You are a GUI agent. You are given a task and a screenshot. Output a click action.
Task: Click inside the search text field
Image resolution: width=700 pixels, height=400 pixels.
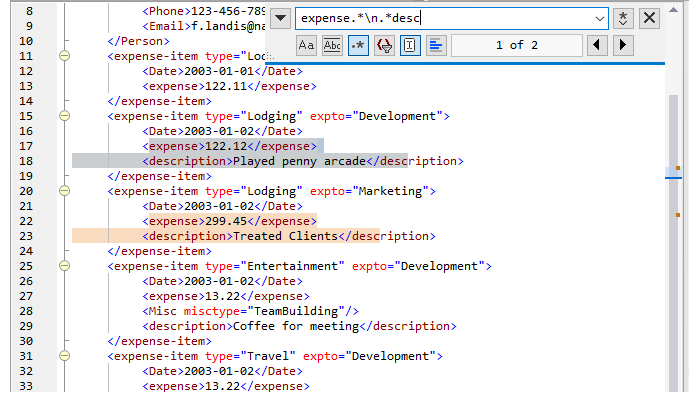440,18
